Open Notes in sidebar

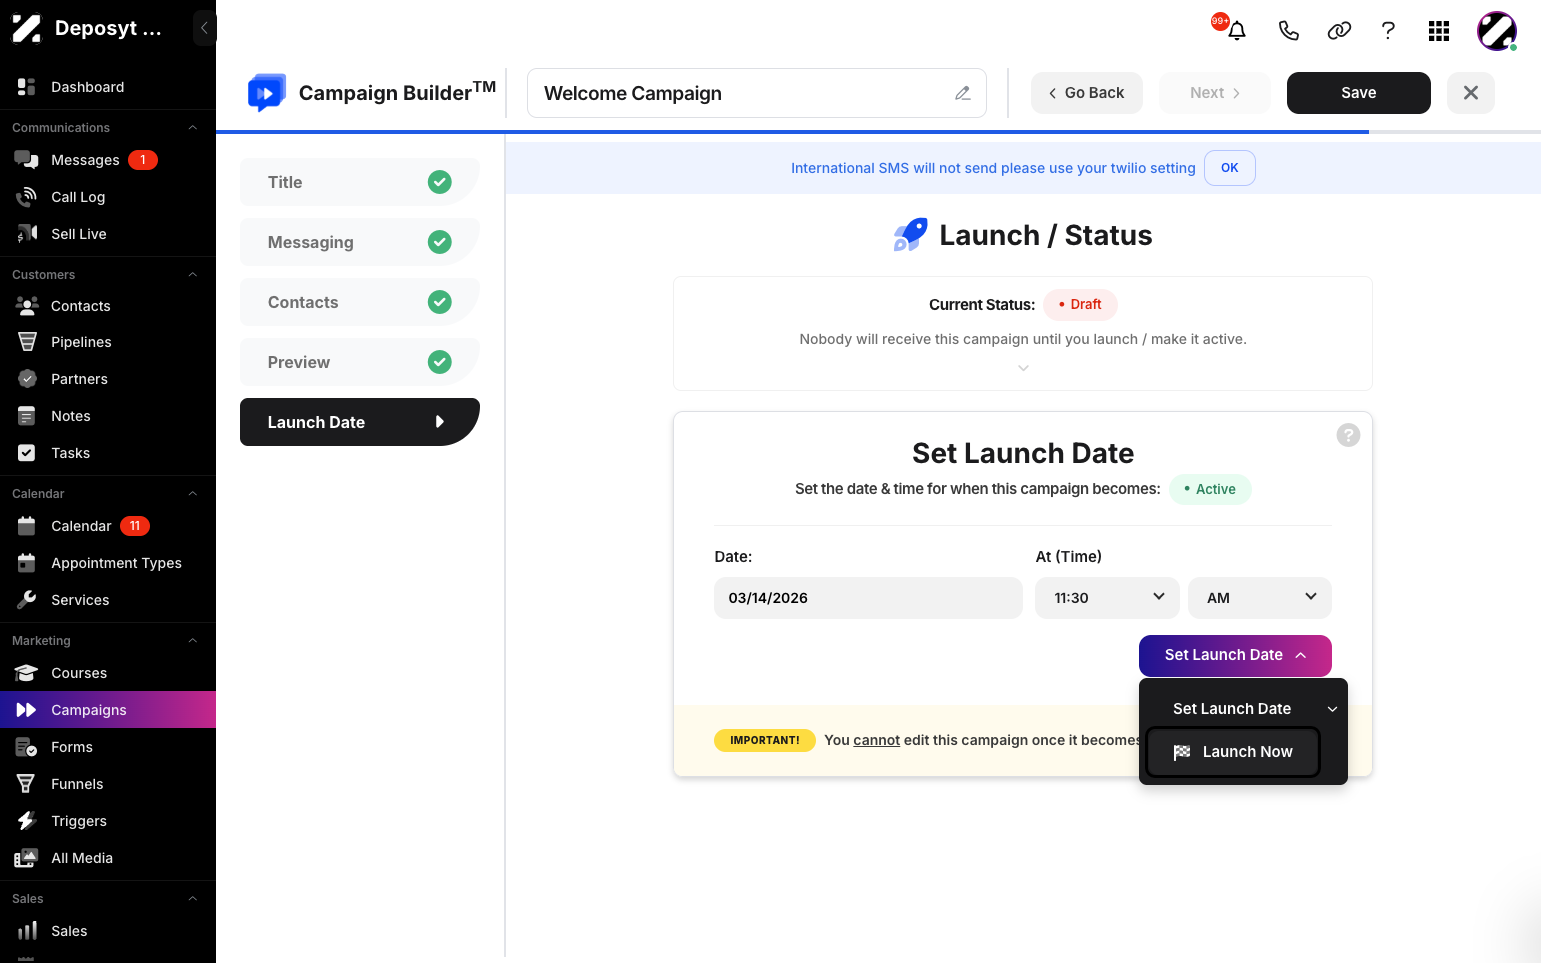[x=108, y=416]
